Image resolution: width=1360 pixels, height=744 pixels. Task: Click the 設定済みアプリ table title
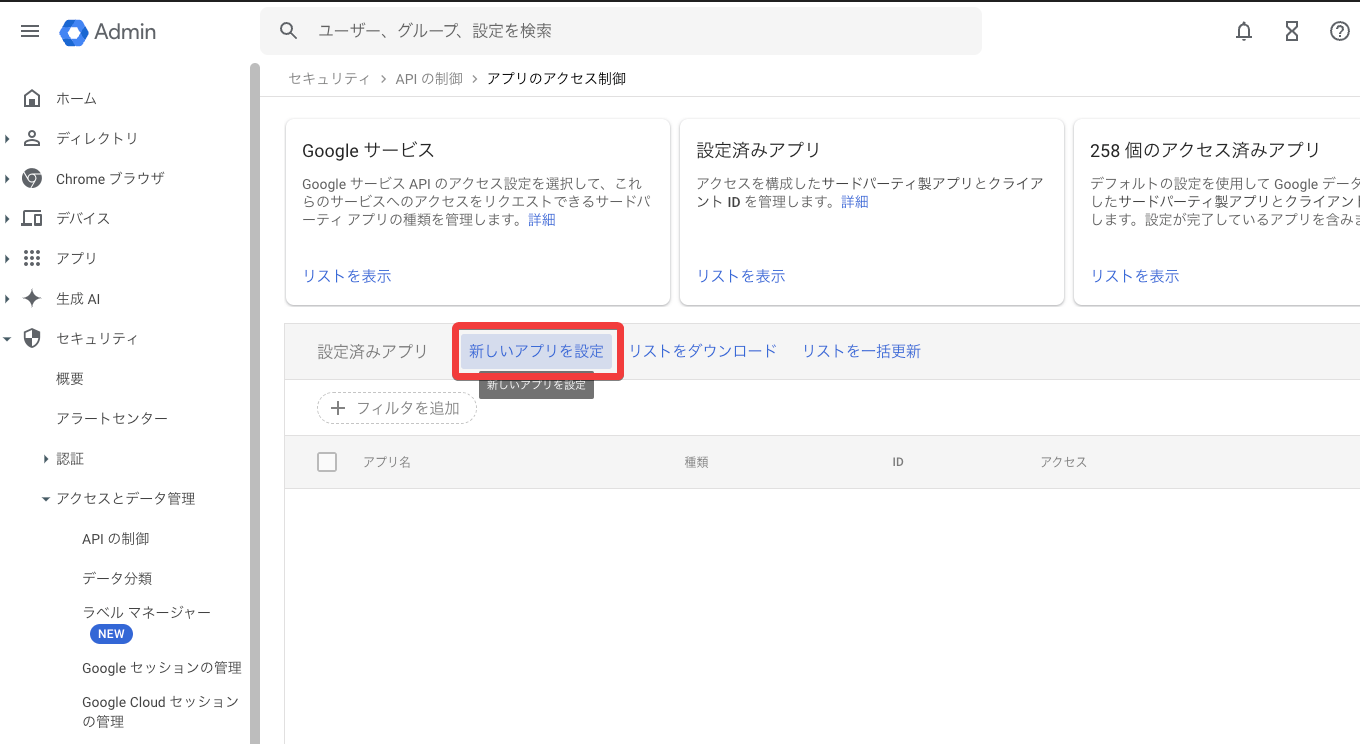pos(373,352)
